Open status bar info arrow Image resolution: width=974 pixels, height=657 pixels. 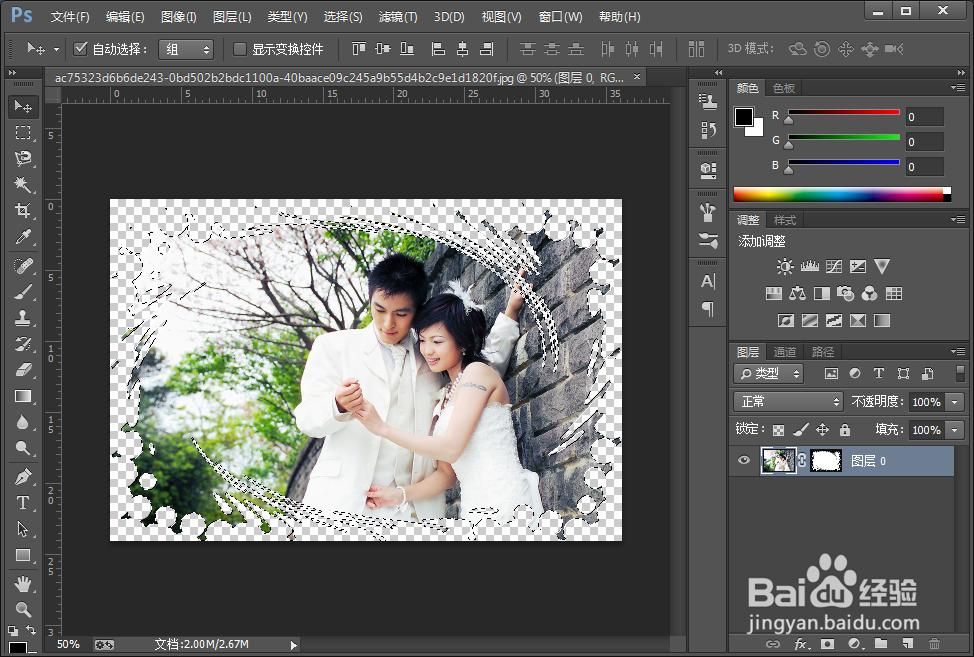click(x=294, y=645)
